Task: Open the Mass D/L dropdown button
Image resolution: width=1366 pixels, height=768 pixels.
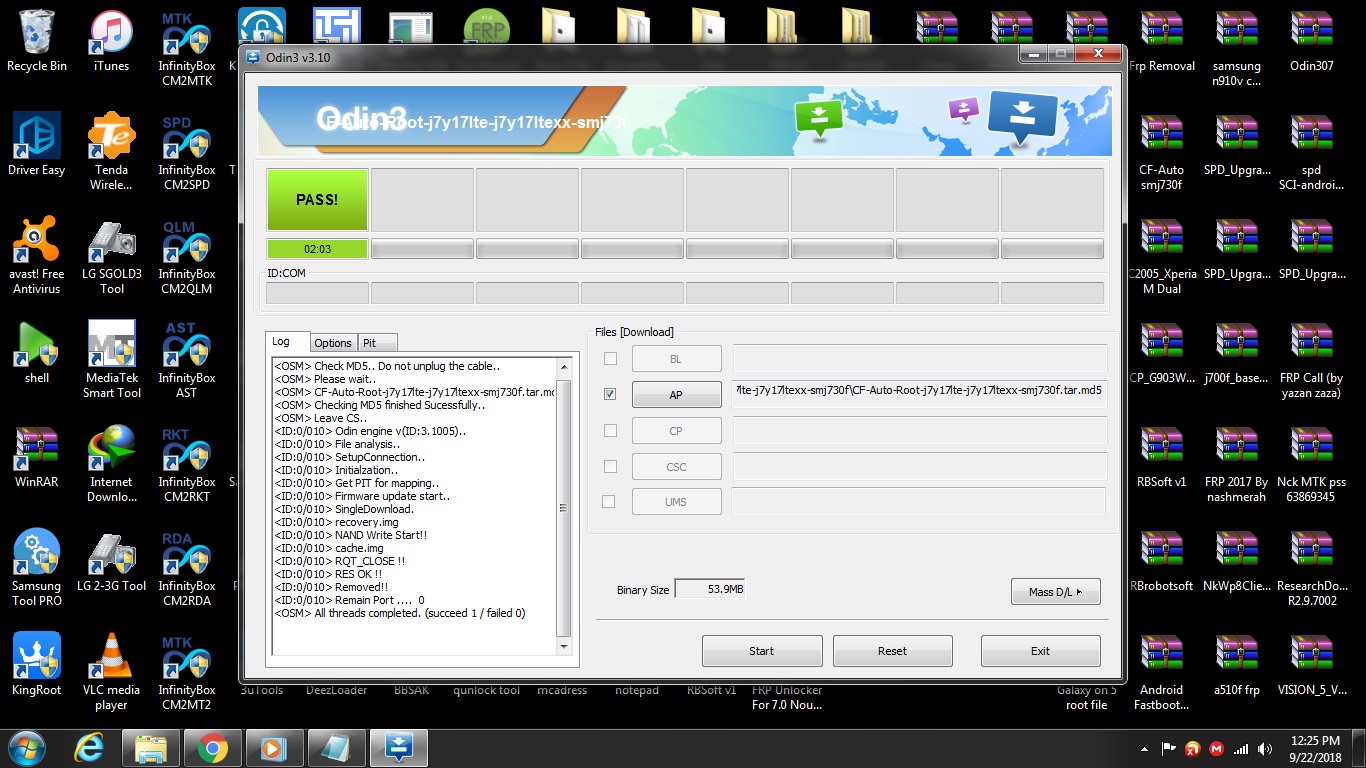Action: pos(1055,592)
